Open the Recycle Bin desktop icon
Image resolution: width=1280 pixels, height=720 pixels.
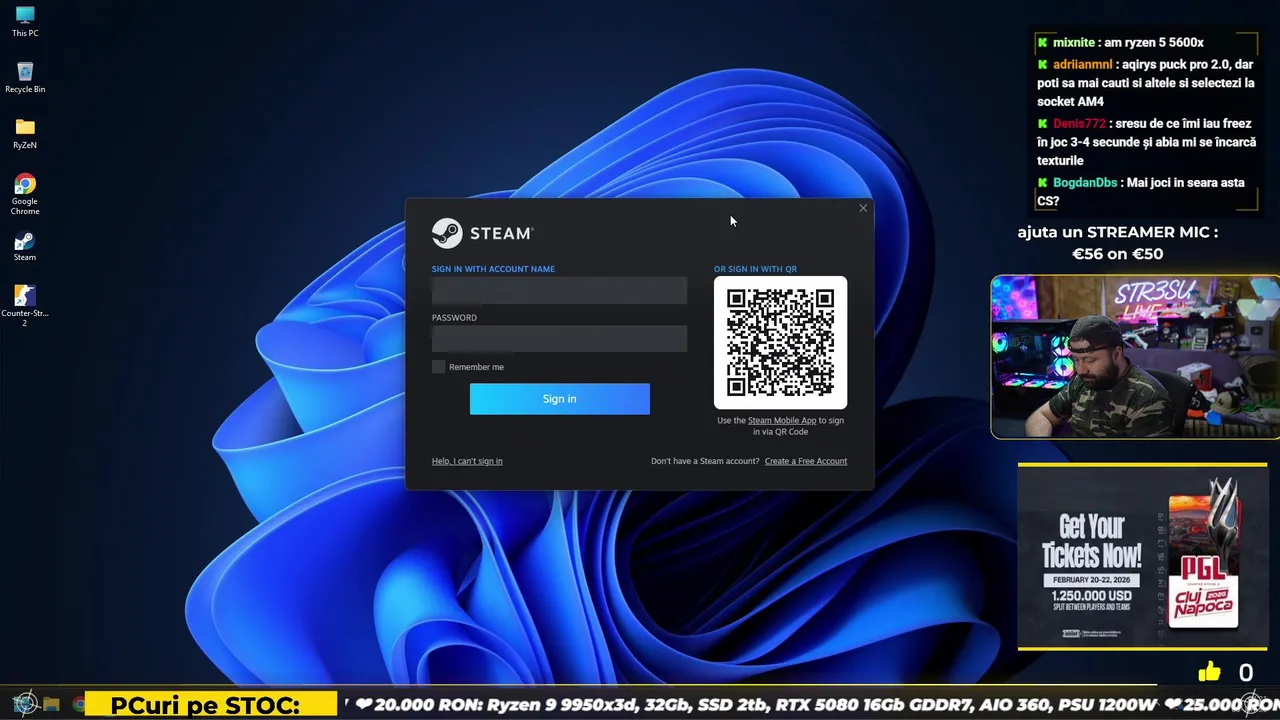(25, 77)
